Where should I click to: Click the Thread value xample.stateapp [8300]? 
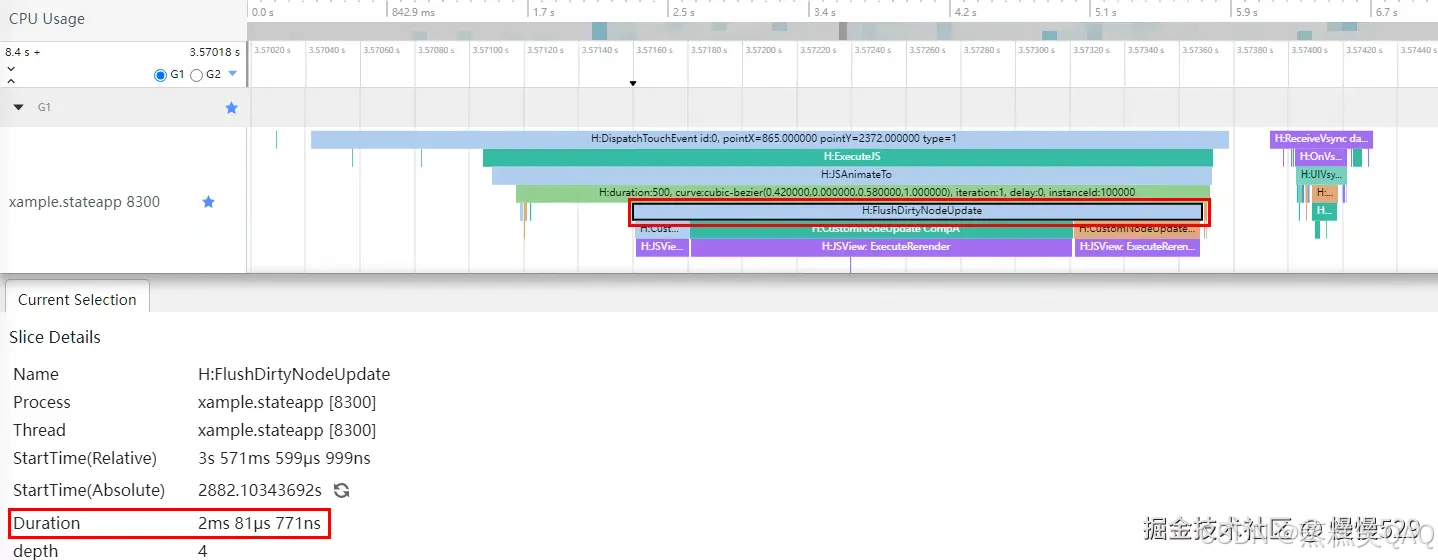click(287, 430)
